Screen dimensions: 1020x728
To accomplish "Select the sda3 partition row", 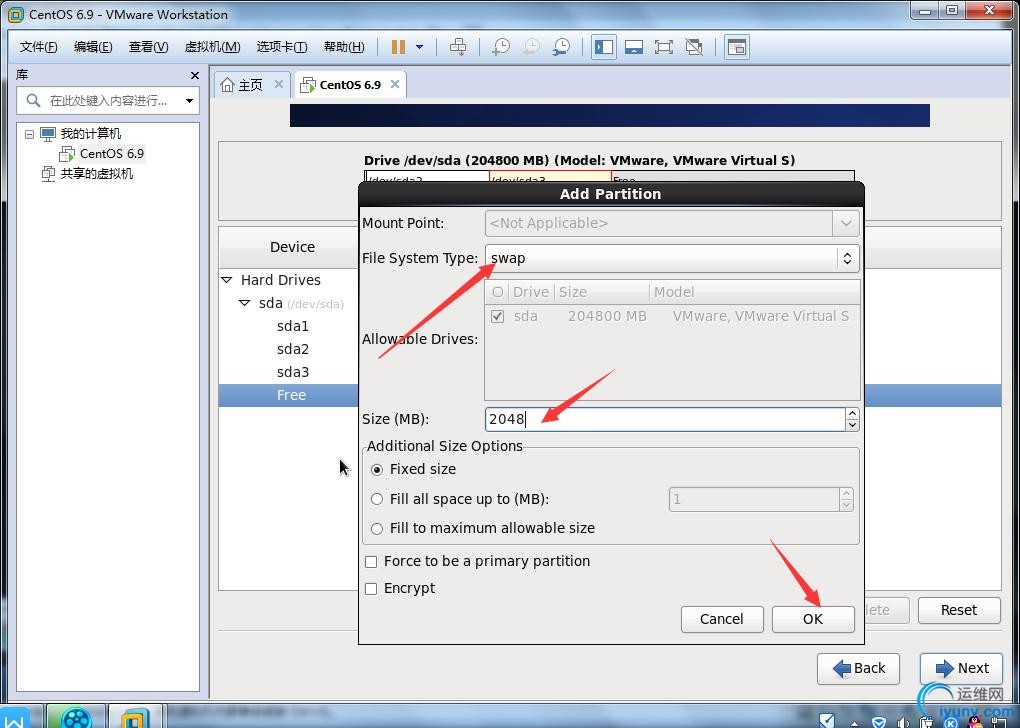I will click(292, 372).
